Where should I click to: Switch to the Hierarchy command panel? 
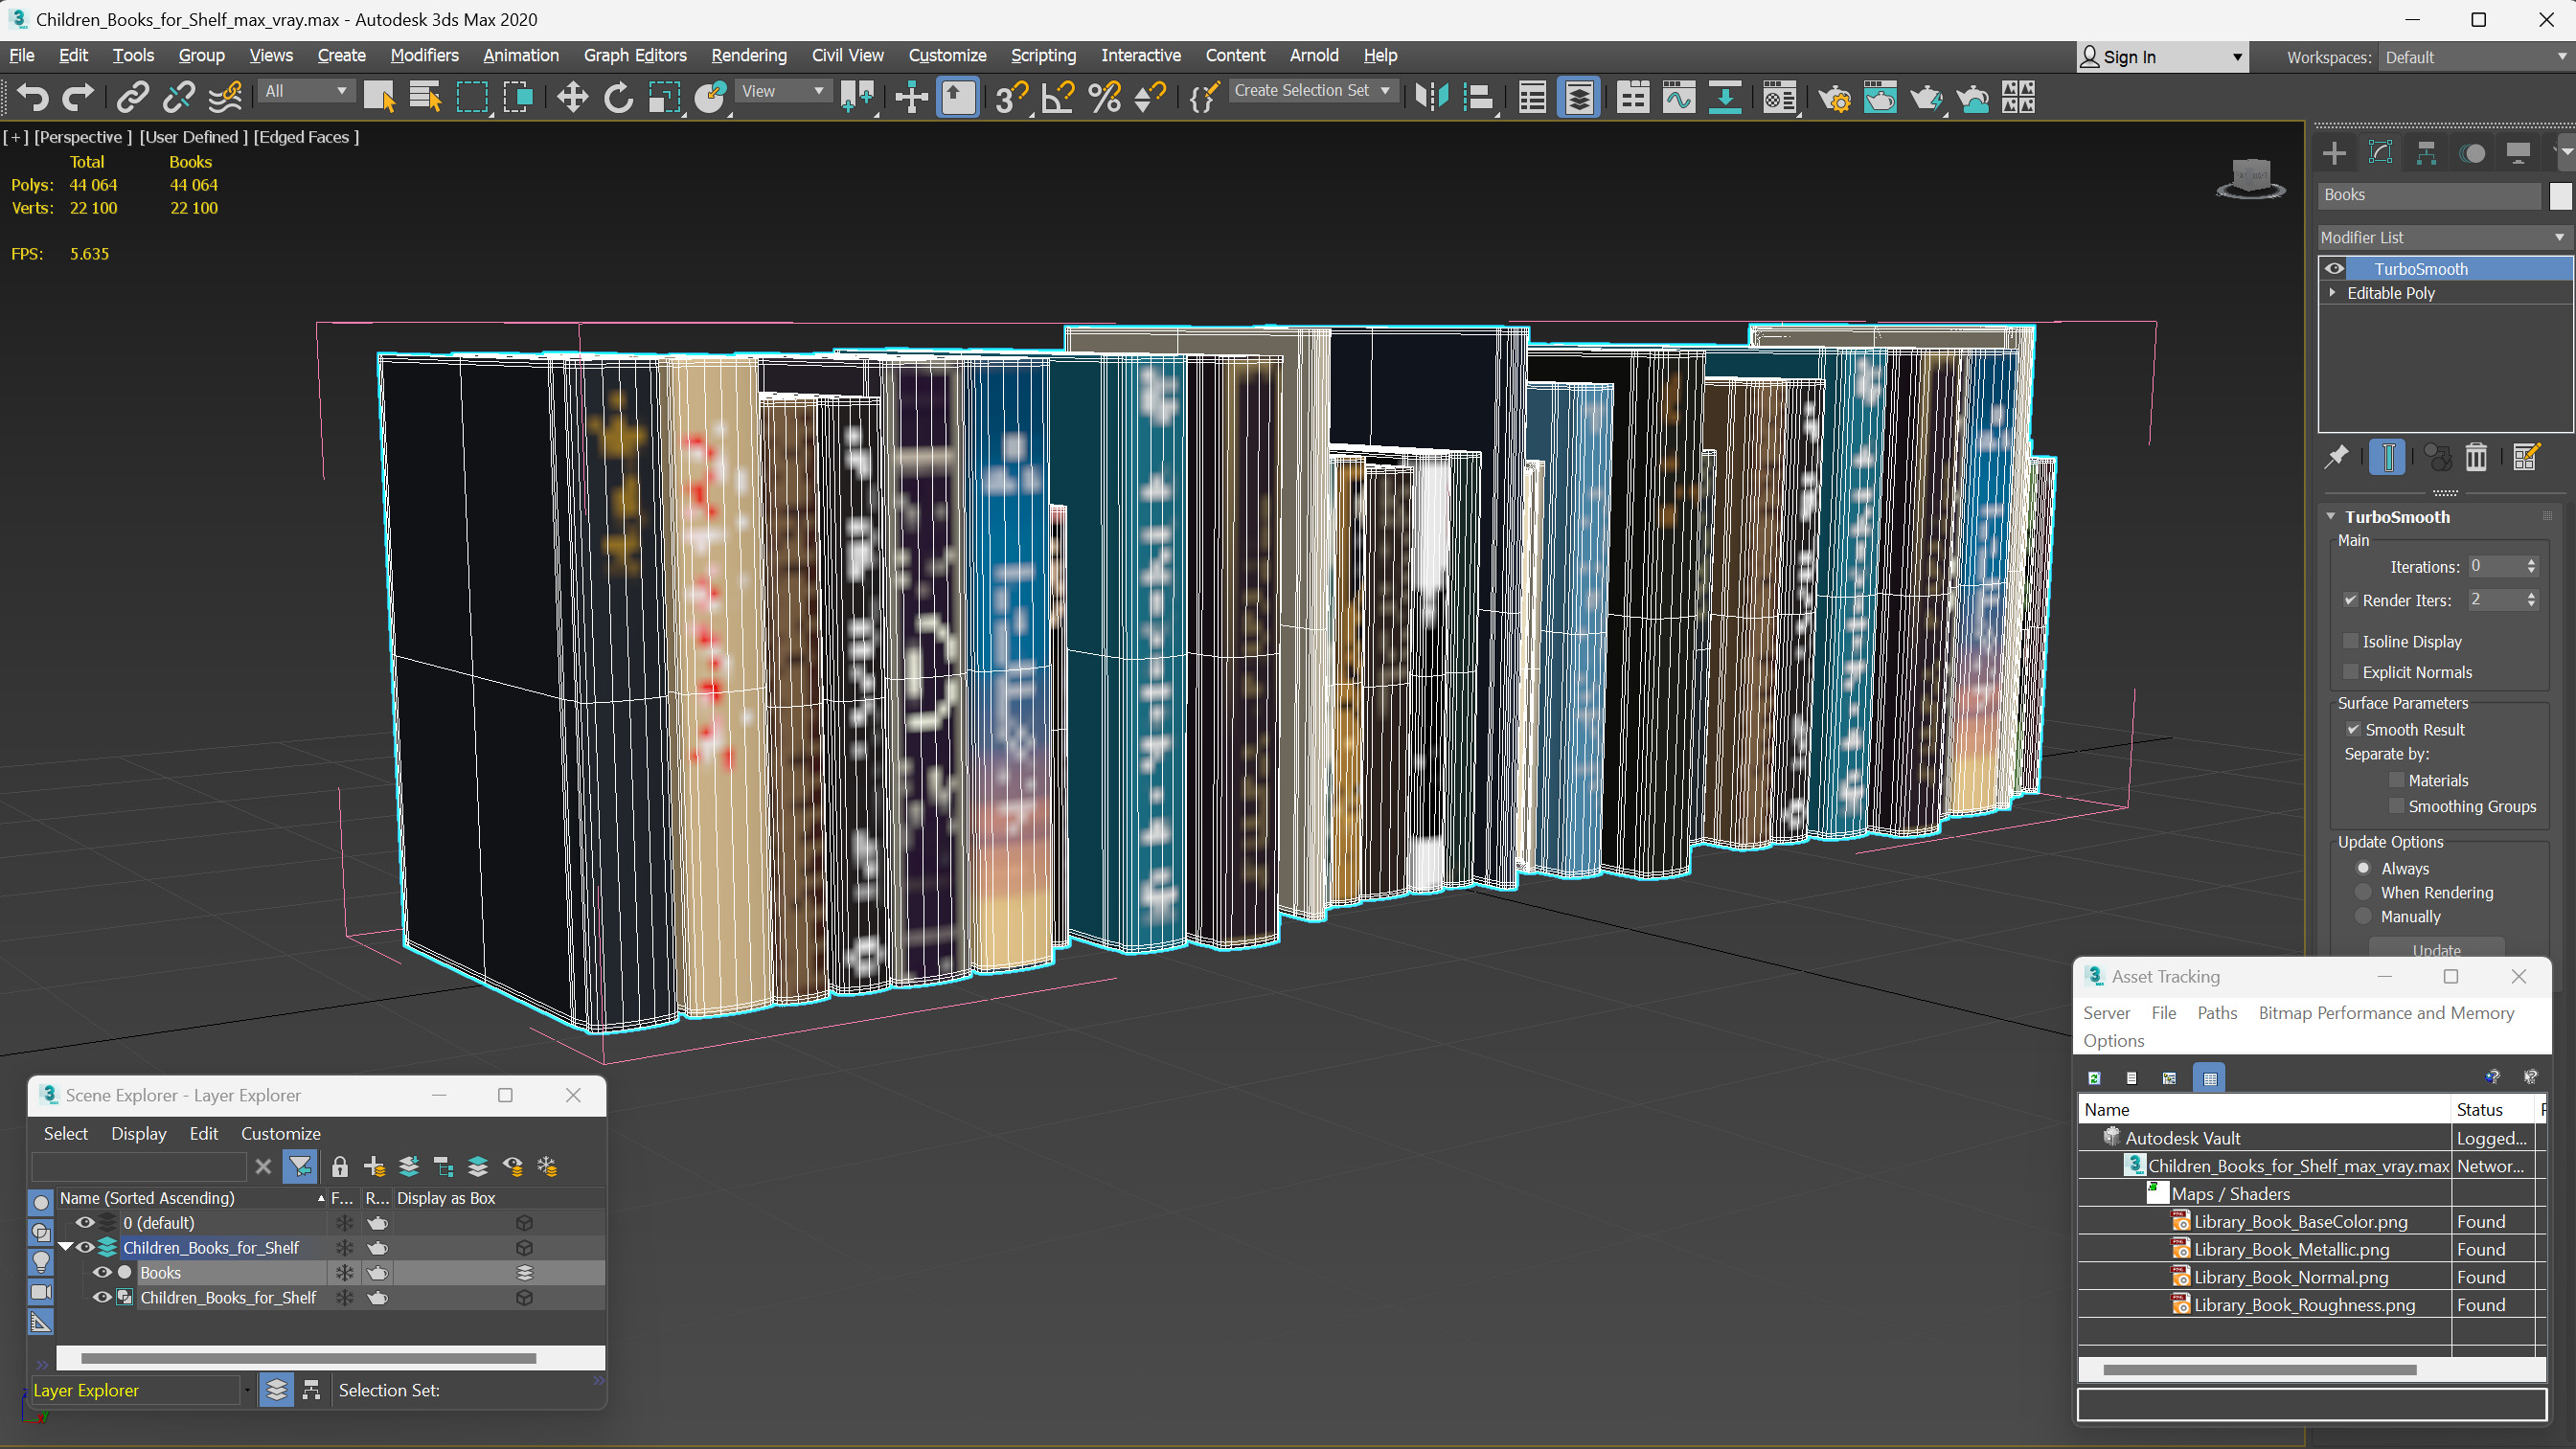pos(2426,153)
